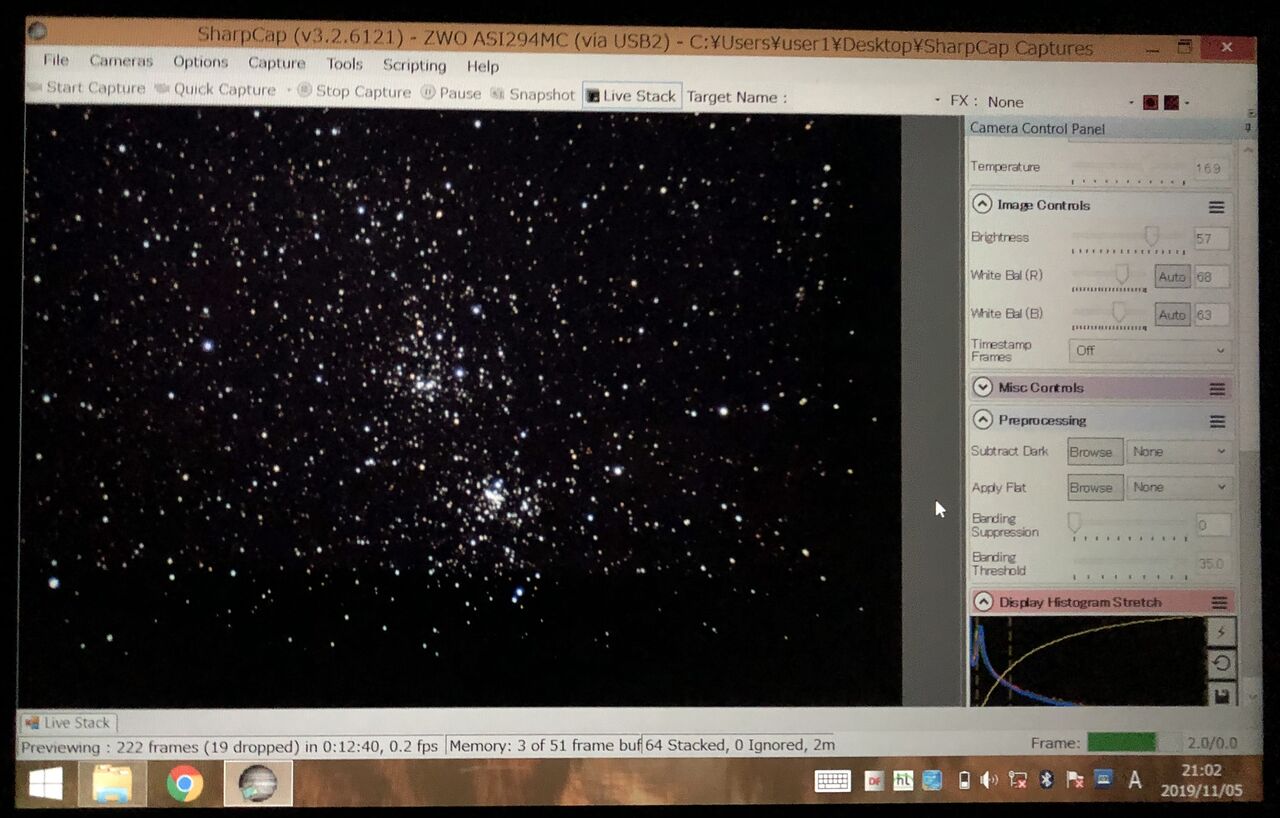The width and height of the screenshot is (1280, 818).
Task: Click the taskbar clock showing 21:02
Action: (1200, 780)
